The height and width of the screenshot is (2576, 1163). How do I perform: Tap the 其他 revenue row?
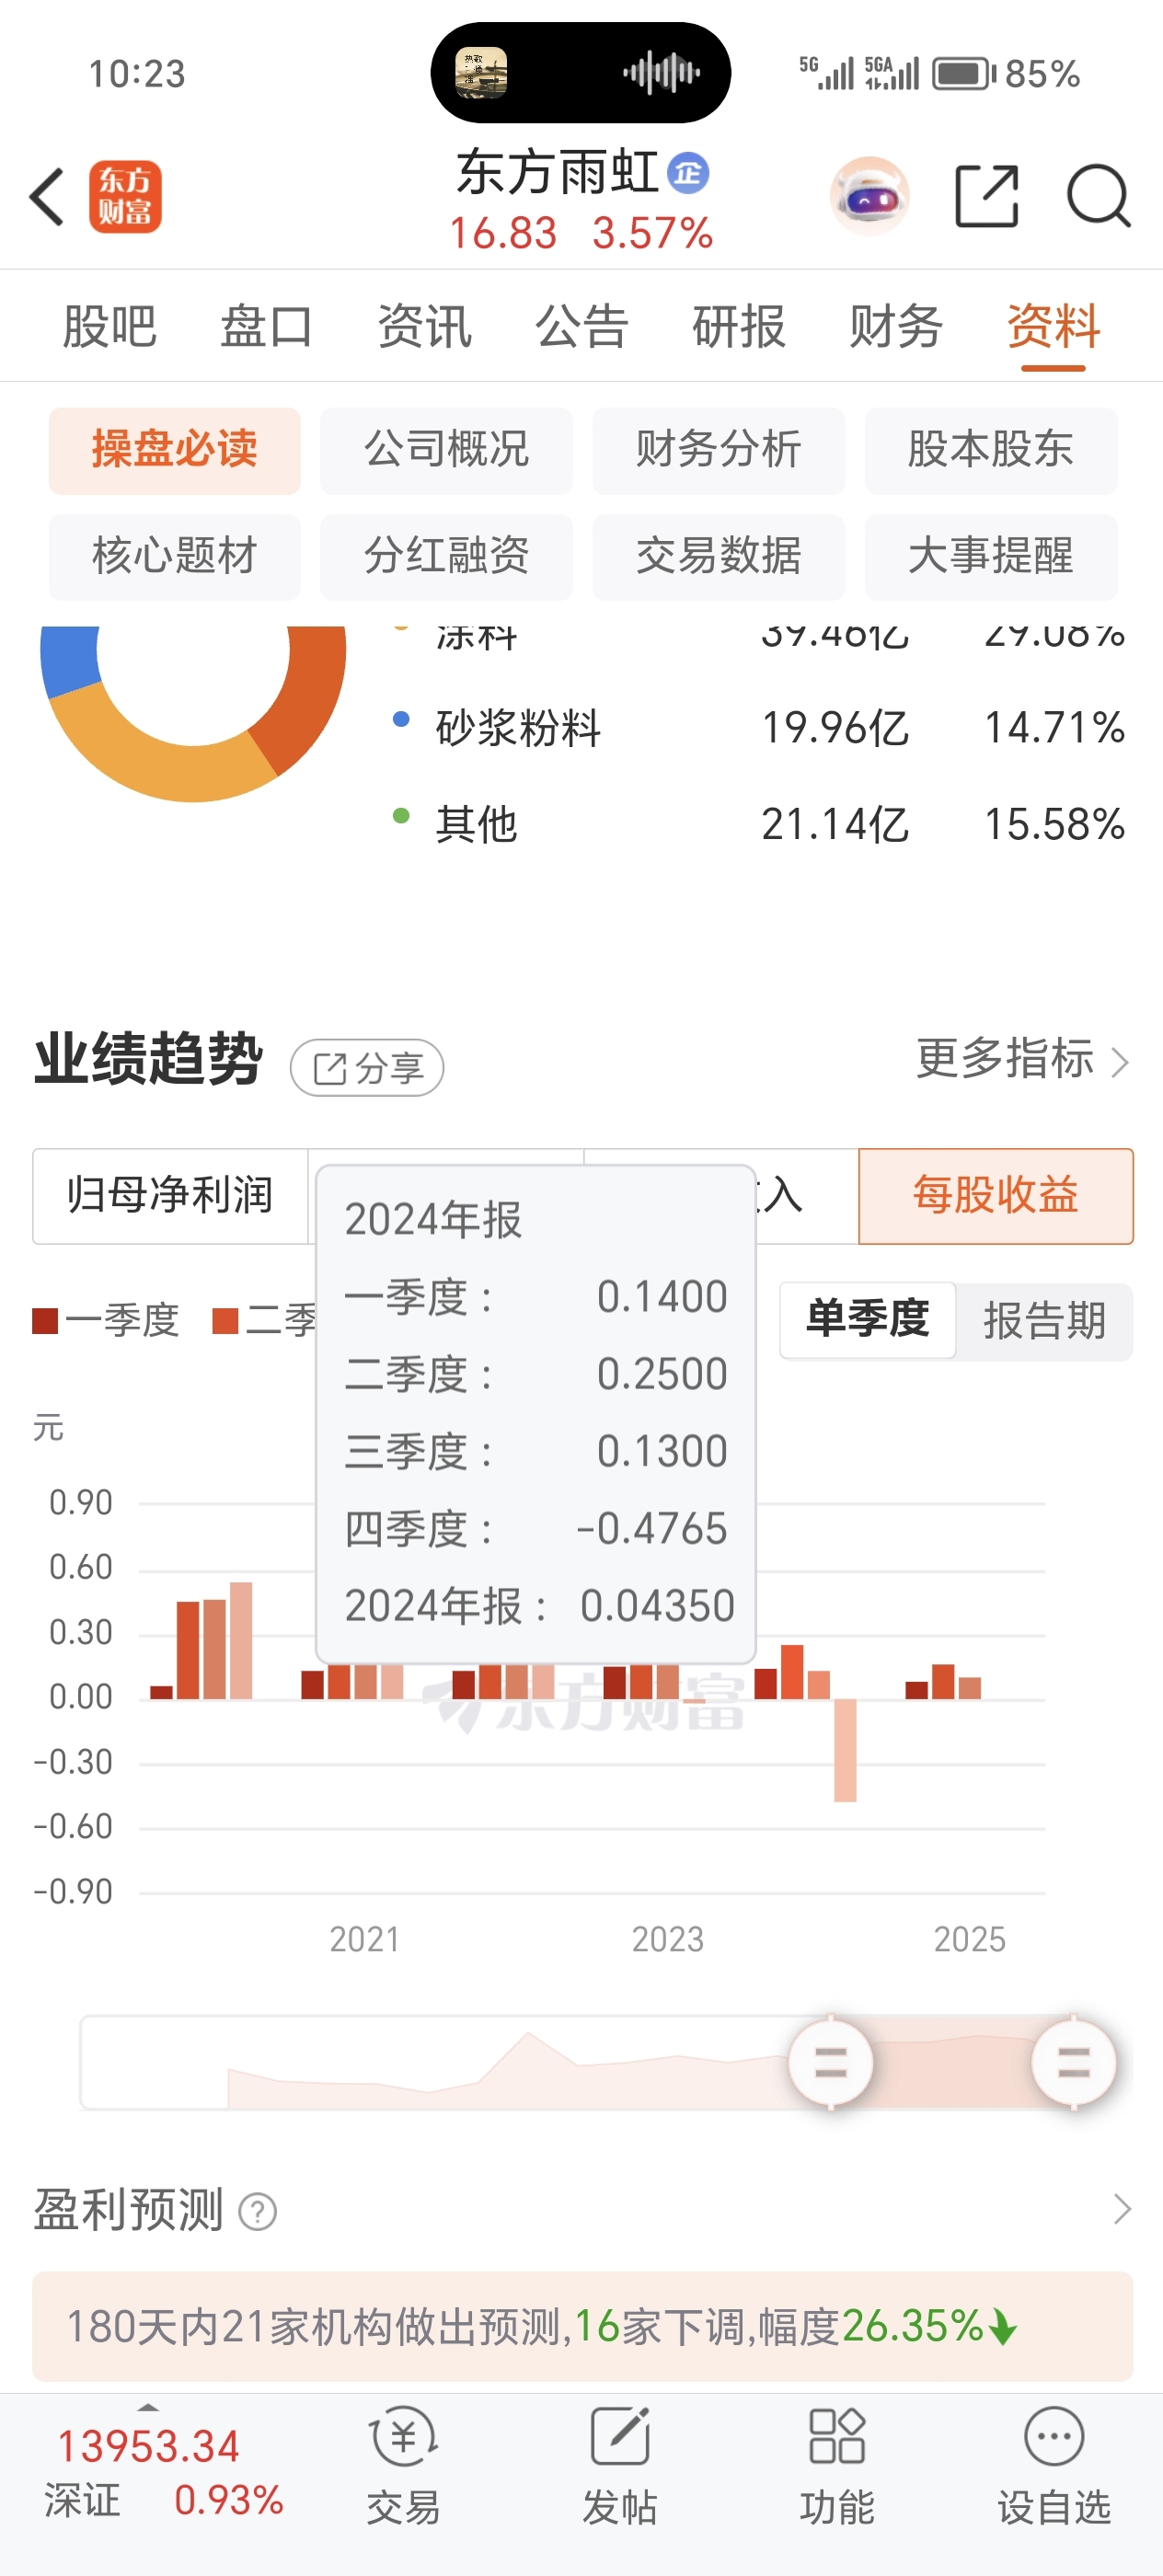[759, 824]
